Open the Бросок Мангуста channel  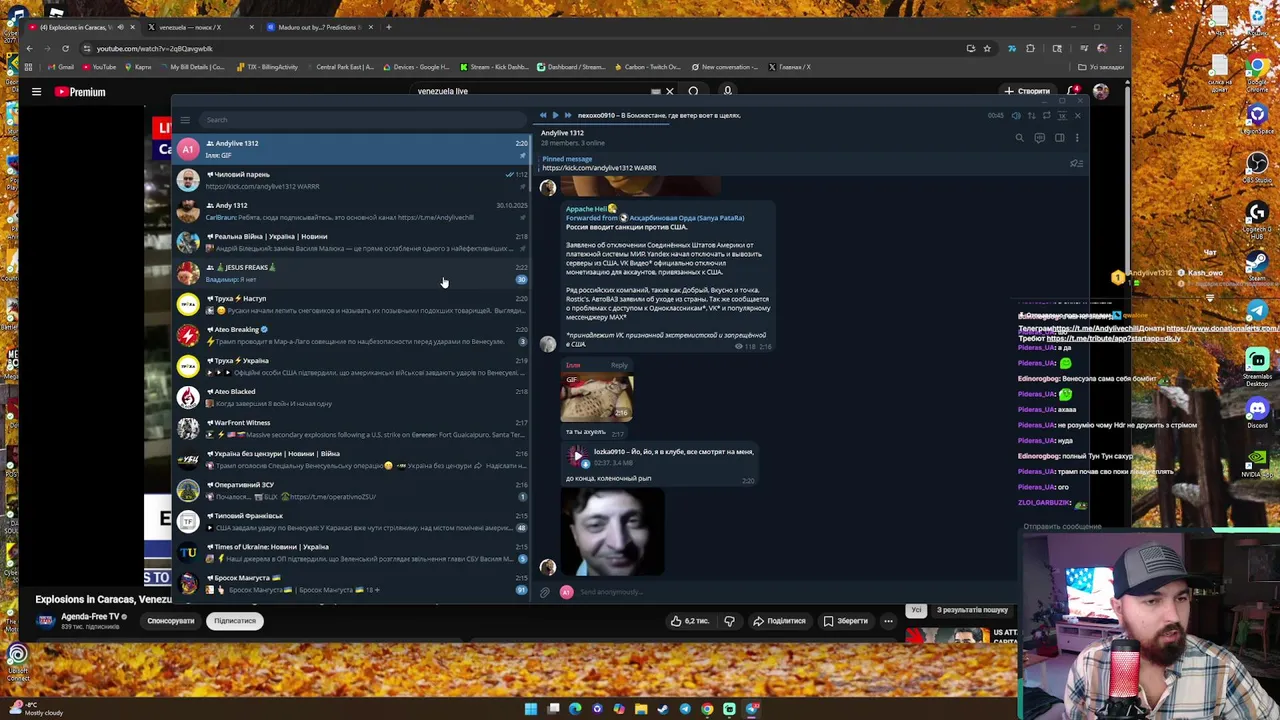tap(351, 583)
